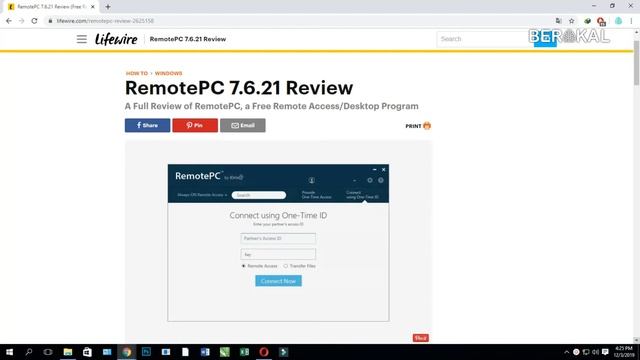Open File Explorer from the taskbar
This screenshot has width=640, height=360.
[68, 352]
